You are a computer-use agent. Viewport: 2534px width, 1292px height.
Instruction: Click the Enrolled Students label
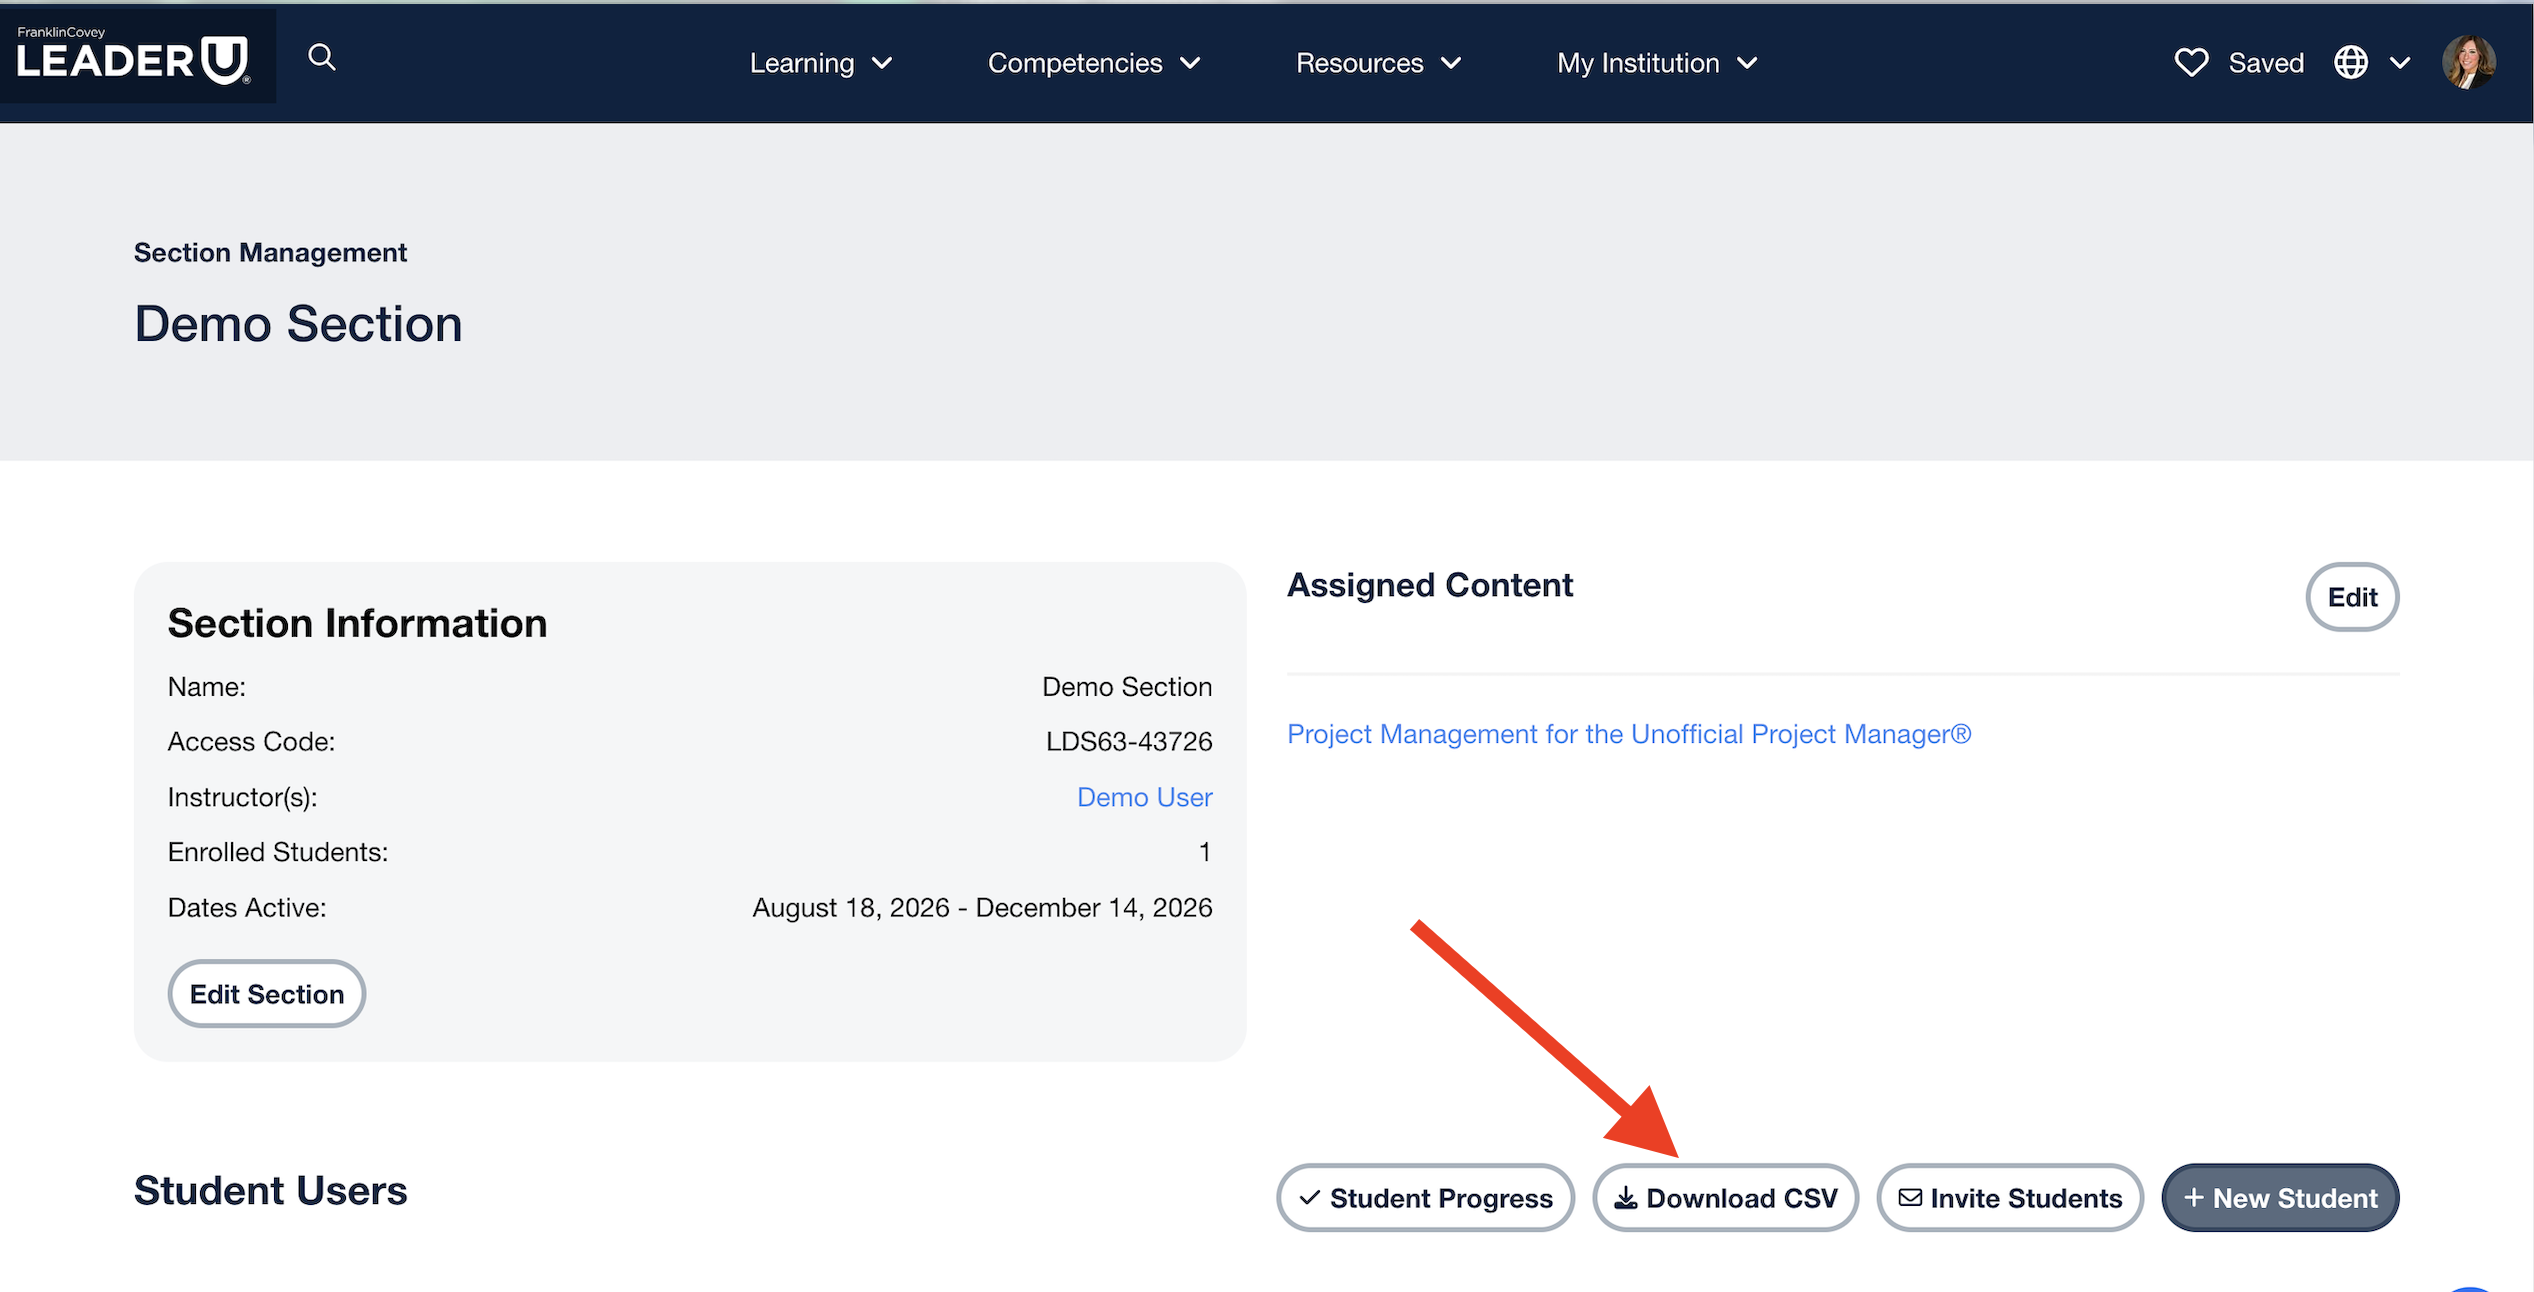tap(277, 852)
